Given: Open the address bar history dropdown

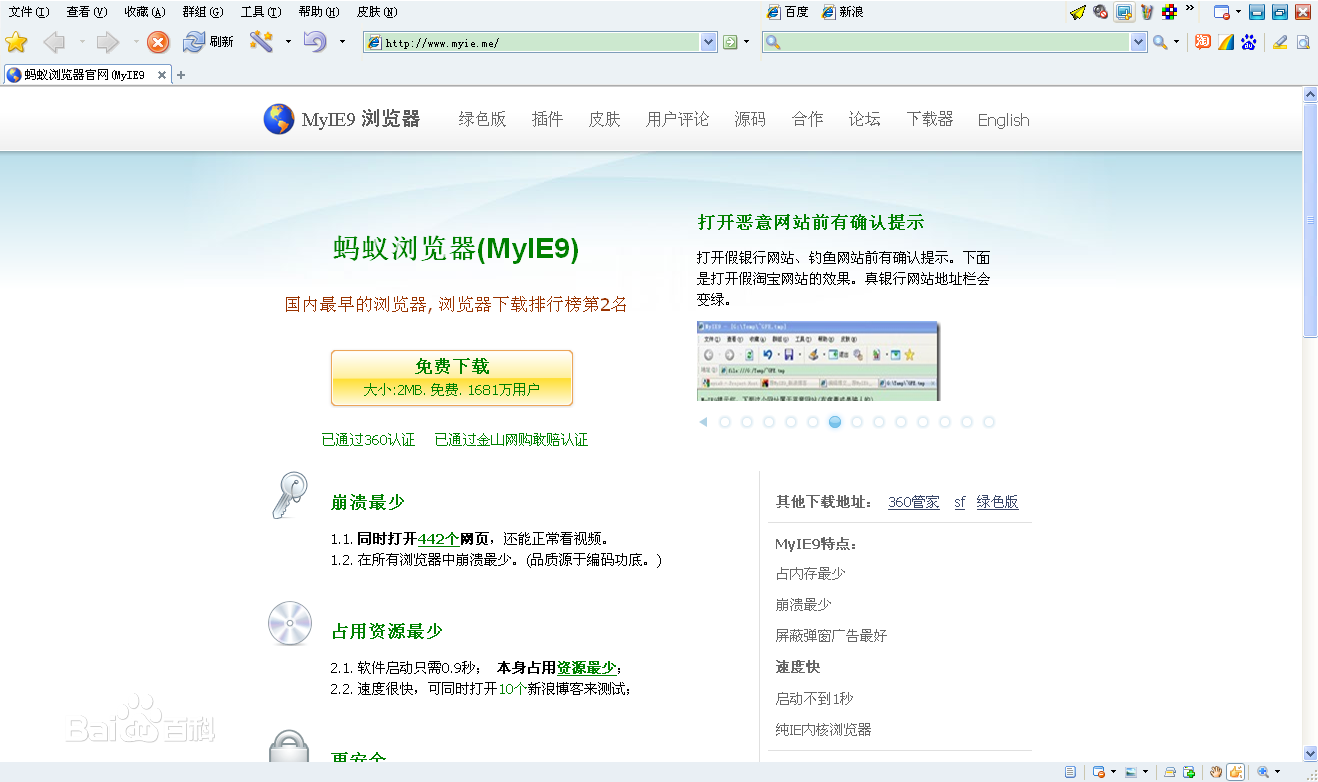Looking at the screenshot, I should (708, 42).
